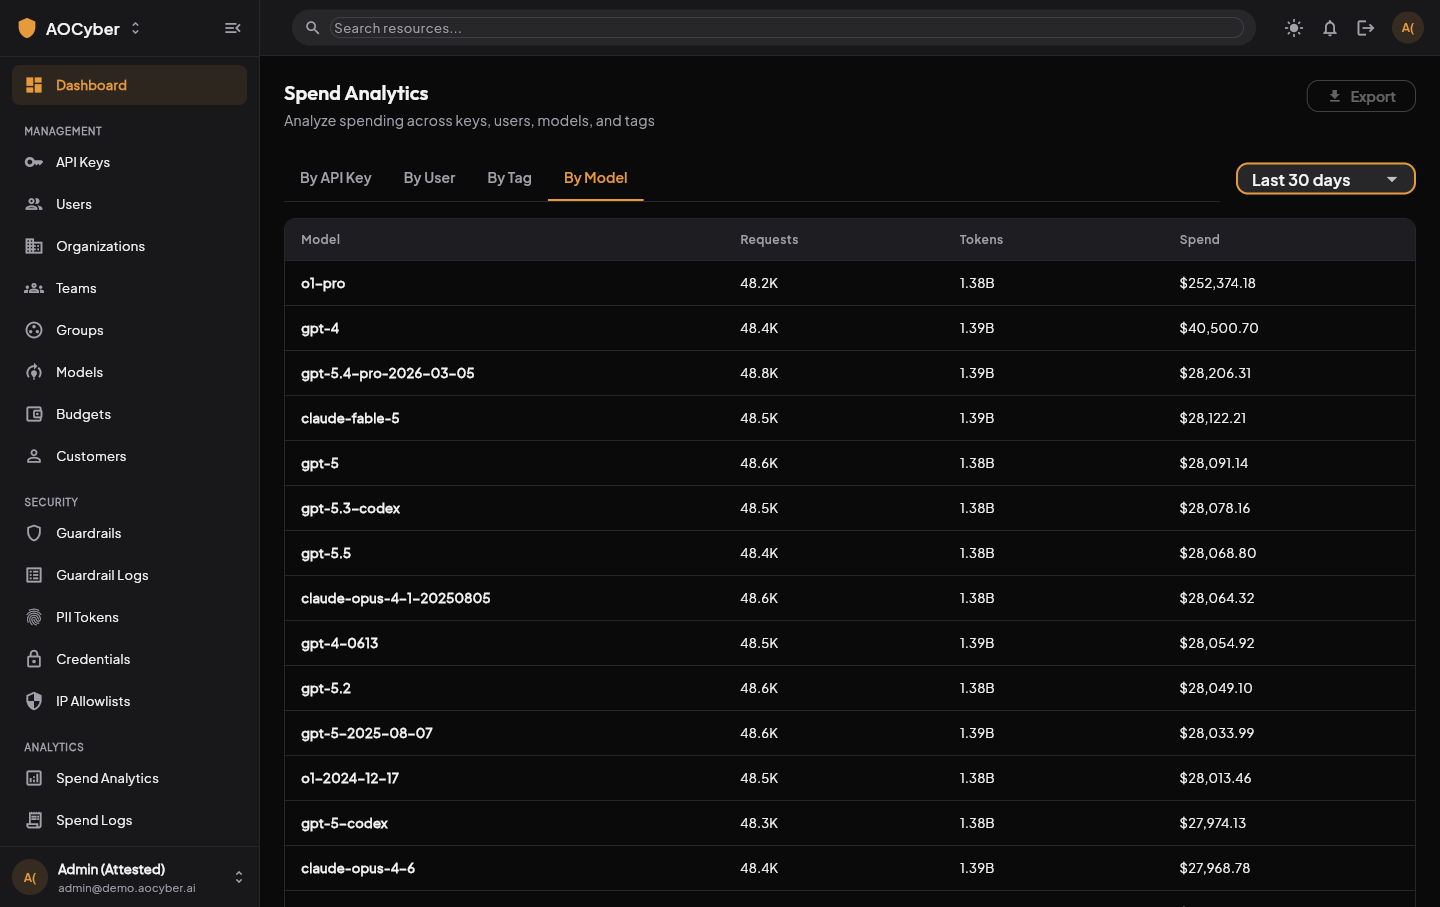Open Organizations from the sidebar
The height and width of the screenshot is (907, 1440).
(130, 246)
